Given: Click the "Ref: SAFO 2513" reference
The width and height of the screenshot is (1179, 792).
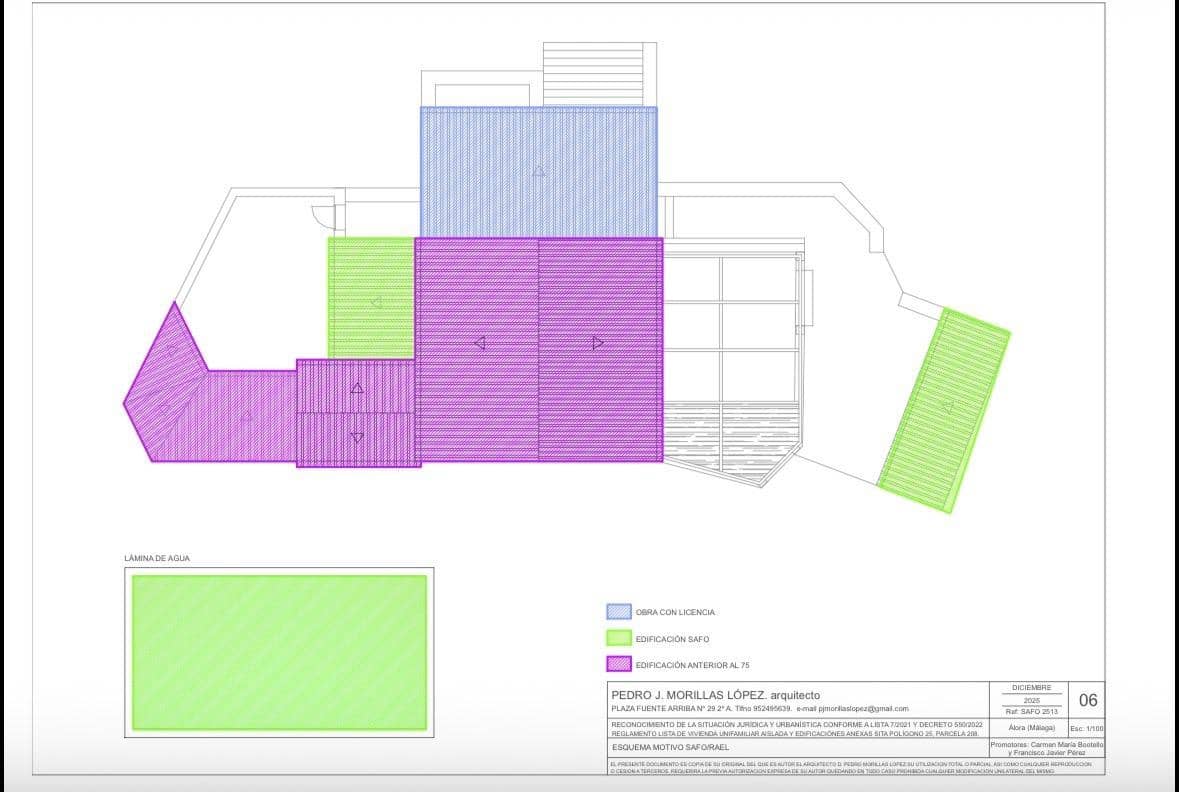Looking at the screenshot, I should (1032, 712).
